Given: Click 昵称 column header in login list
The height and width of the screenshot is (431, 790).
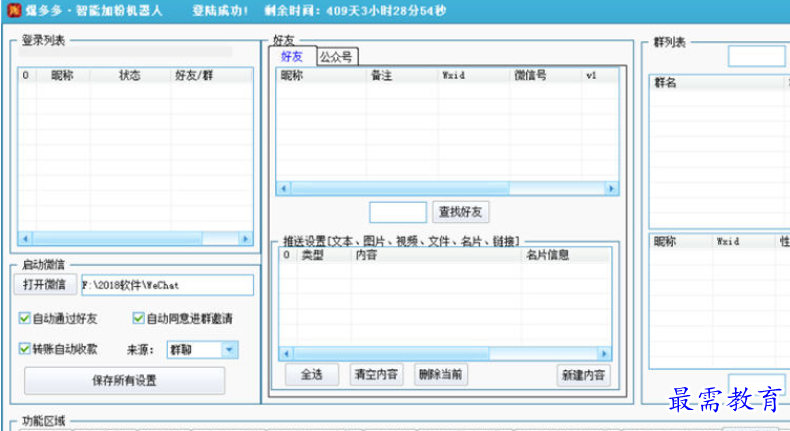Looking at the screenshot, I should coord(63,76).
